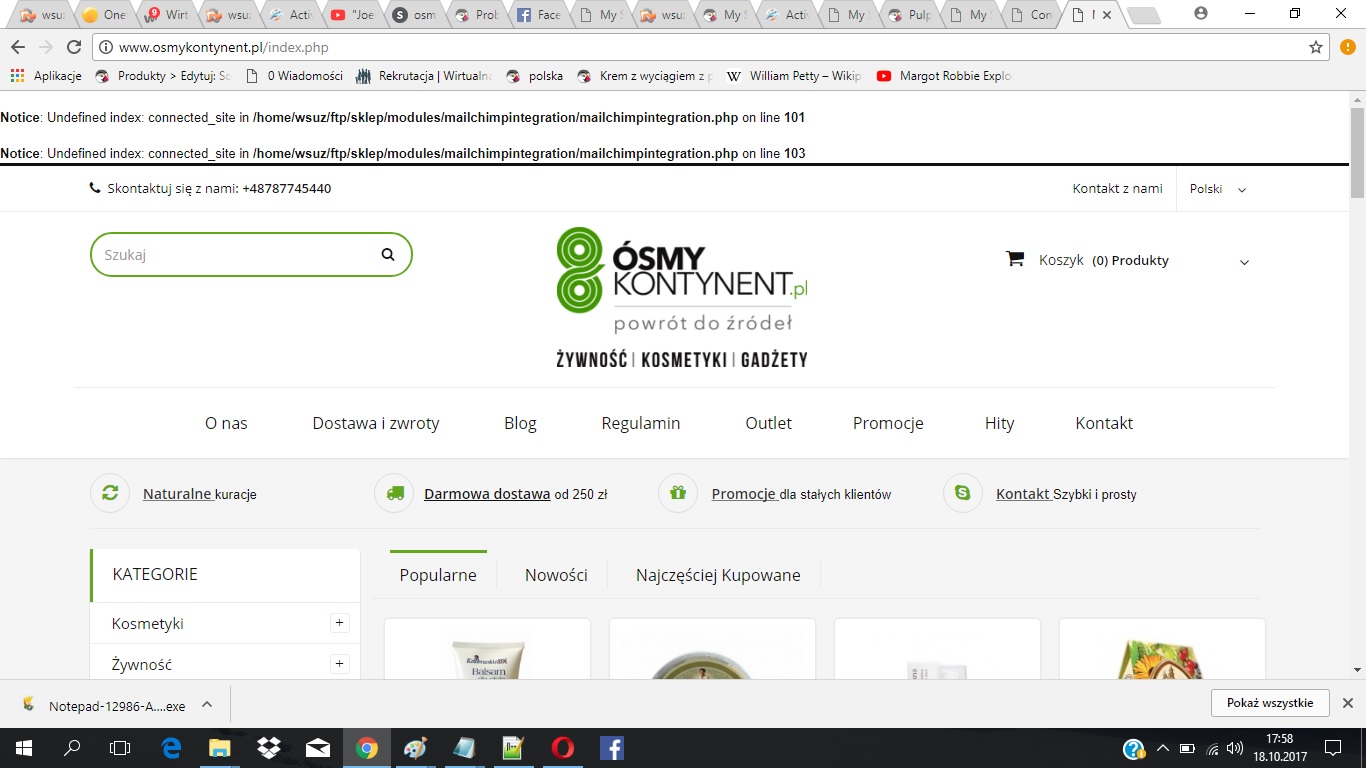Switch to the Popularne tab
Screen dimensions: 1366x768
pyautogui.click(x=438, y=575)
